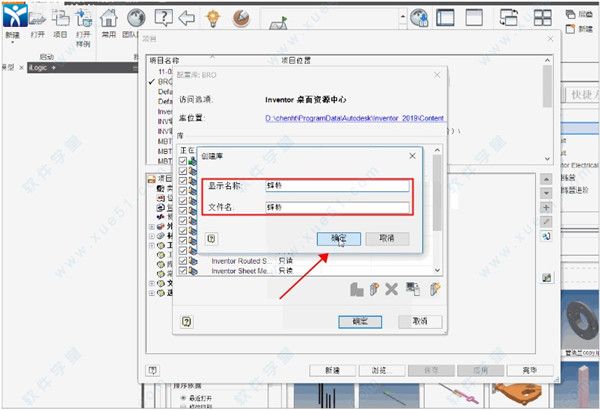Click into the 文件名 input field
Image resolution: width=600 pixels, height=410 pixels.
337,207
